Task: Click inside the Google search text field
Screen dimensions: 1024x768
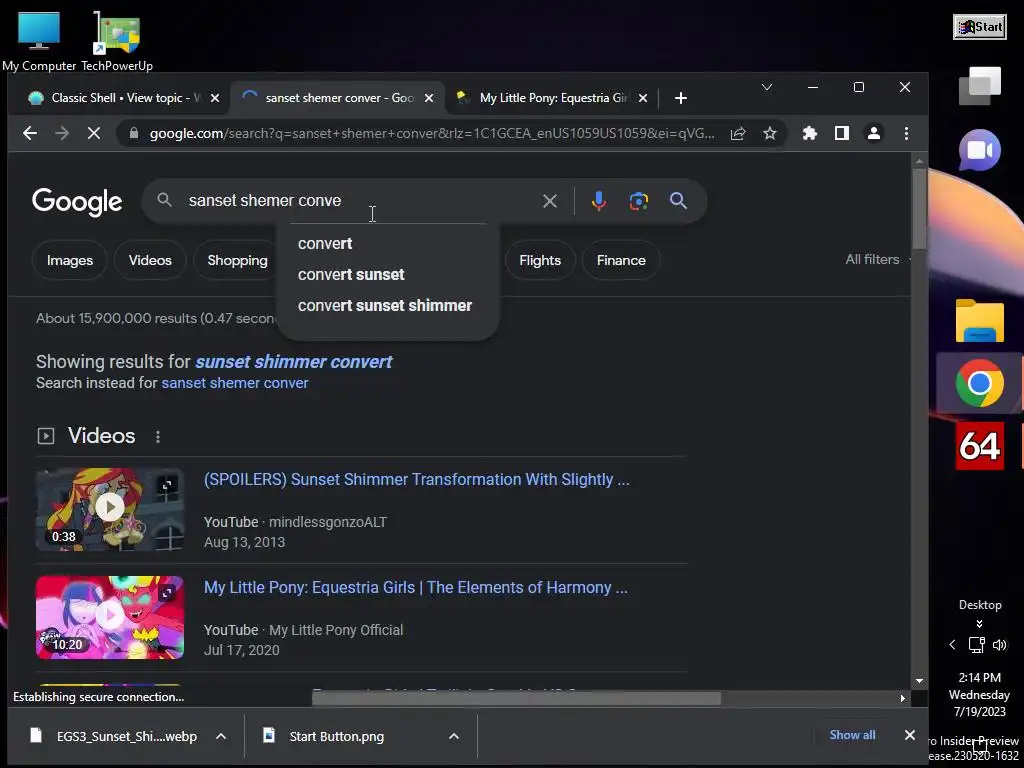Action: tap(359, 200)
